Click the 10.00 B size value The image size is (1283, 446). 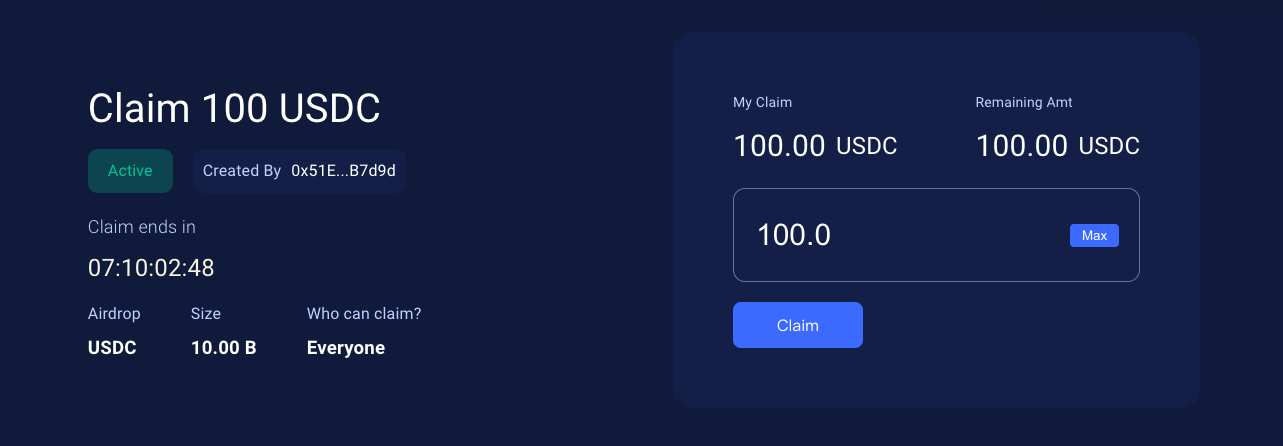click(x=224, y=348)
